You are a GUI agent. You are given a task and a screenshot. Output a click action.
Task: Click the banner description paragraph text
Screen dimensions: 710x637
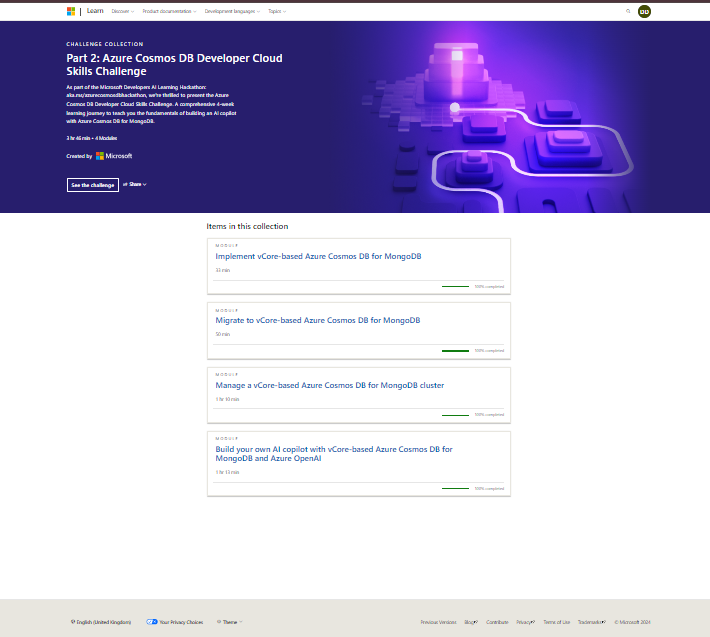[151, 104]
